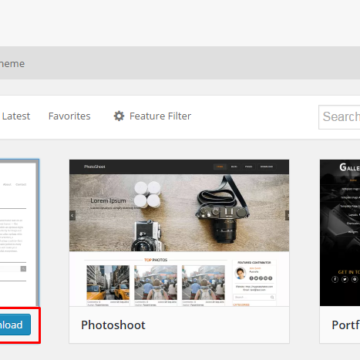Open the dark gallery theme thumbnail
This screenshot has width=360, height=360.
340,233
